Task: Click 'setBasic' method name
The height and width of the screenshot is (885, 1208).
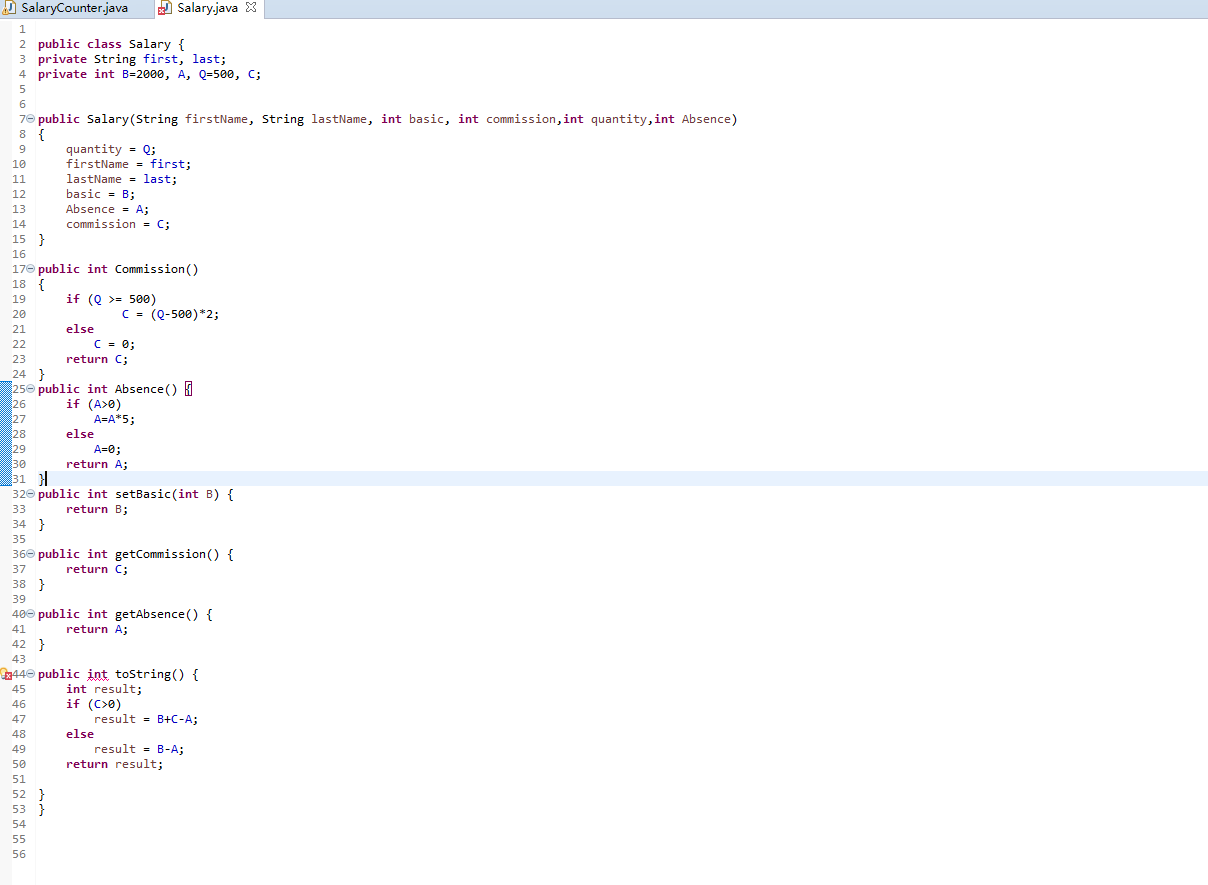Action: click(143, 494)
